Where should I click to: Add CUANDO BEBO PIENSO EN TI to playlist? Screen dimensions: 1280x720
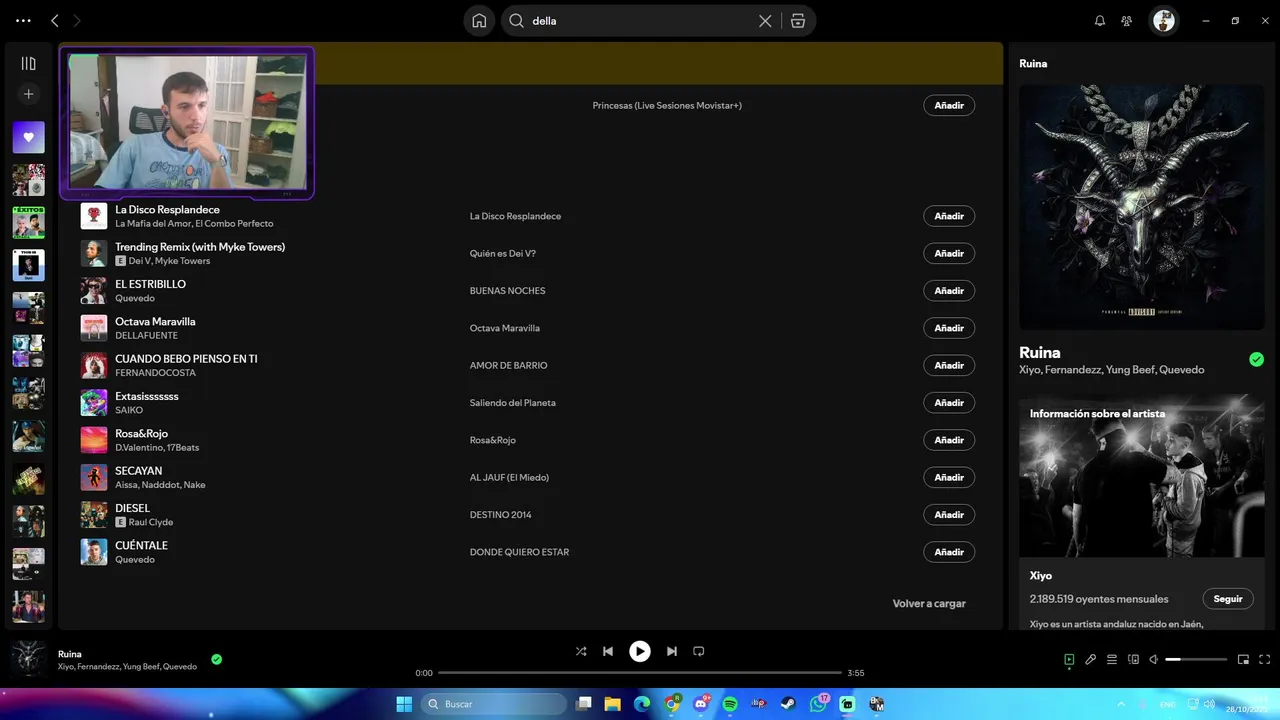(x=949, y=365)
